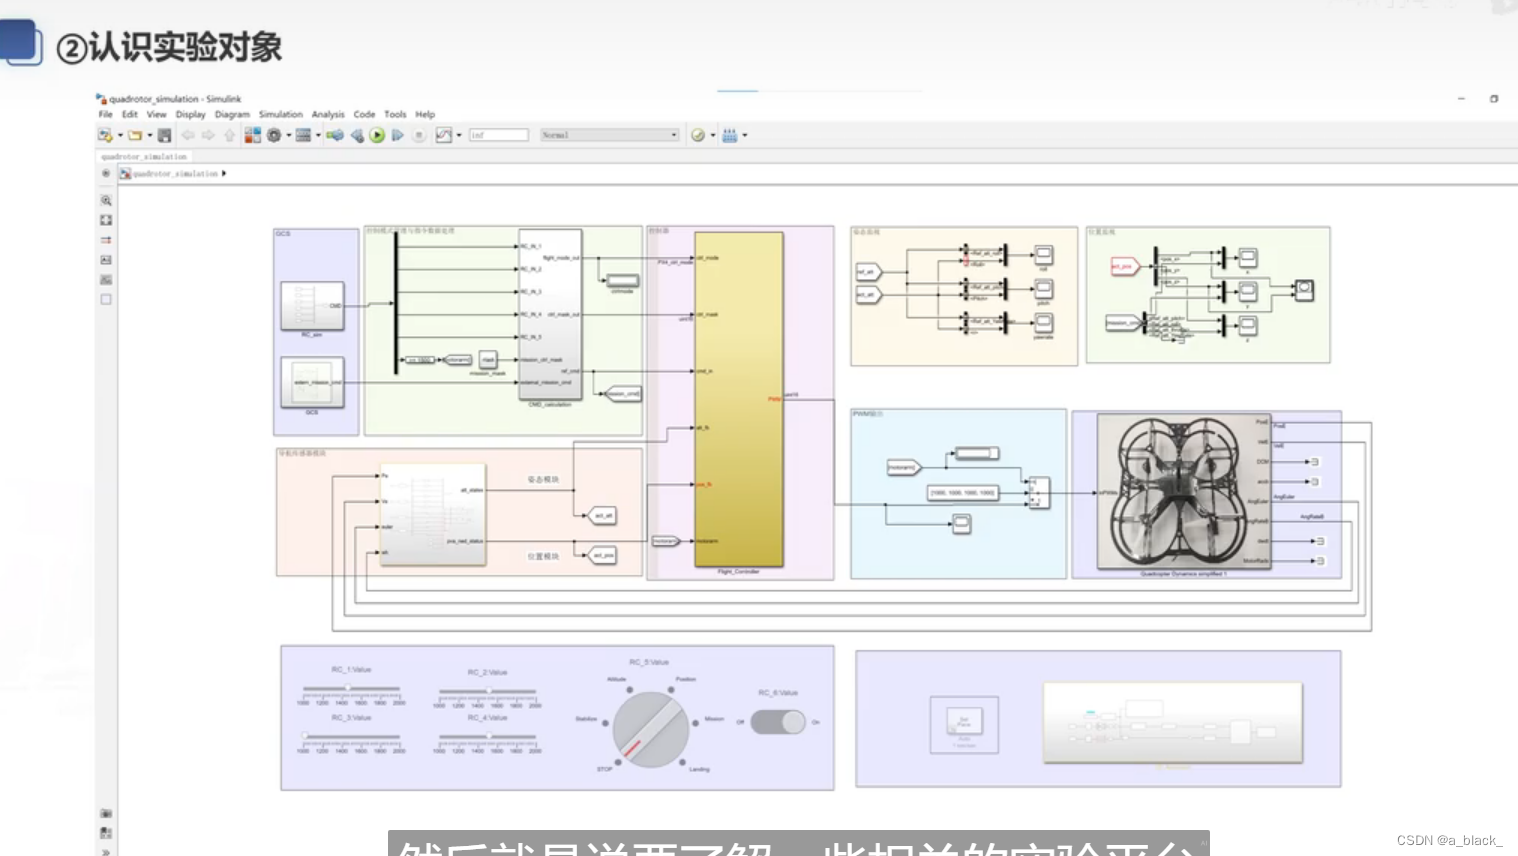Set RC_5 rotary switch to Position
Viewport: 1518px width, 856px height.
[673, 689]
